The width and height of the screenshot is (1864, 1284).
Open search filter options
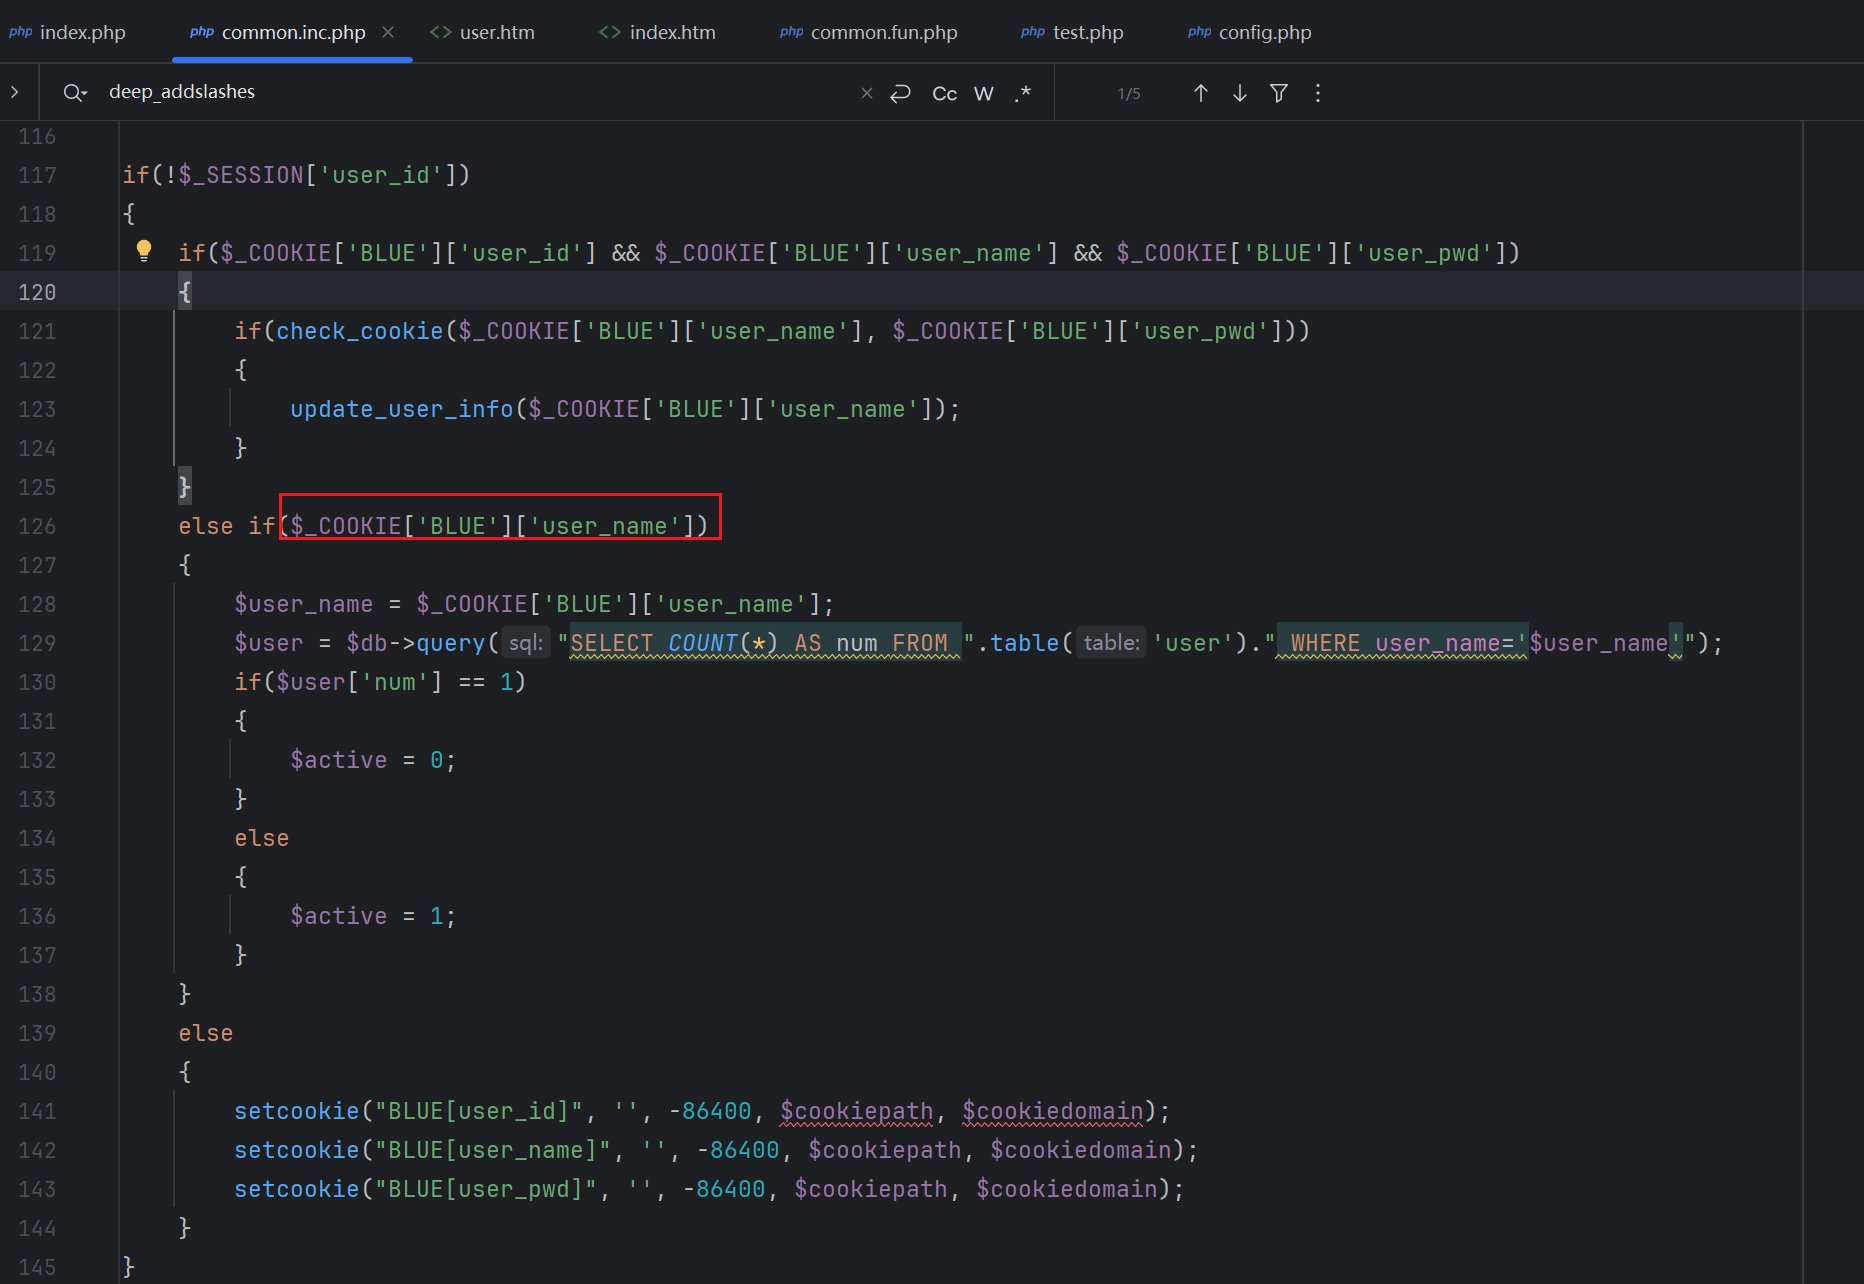tap(1279, 93)
